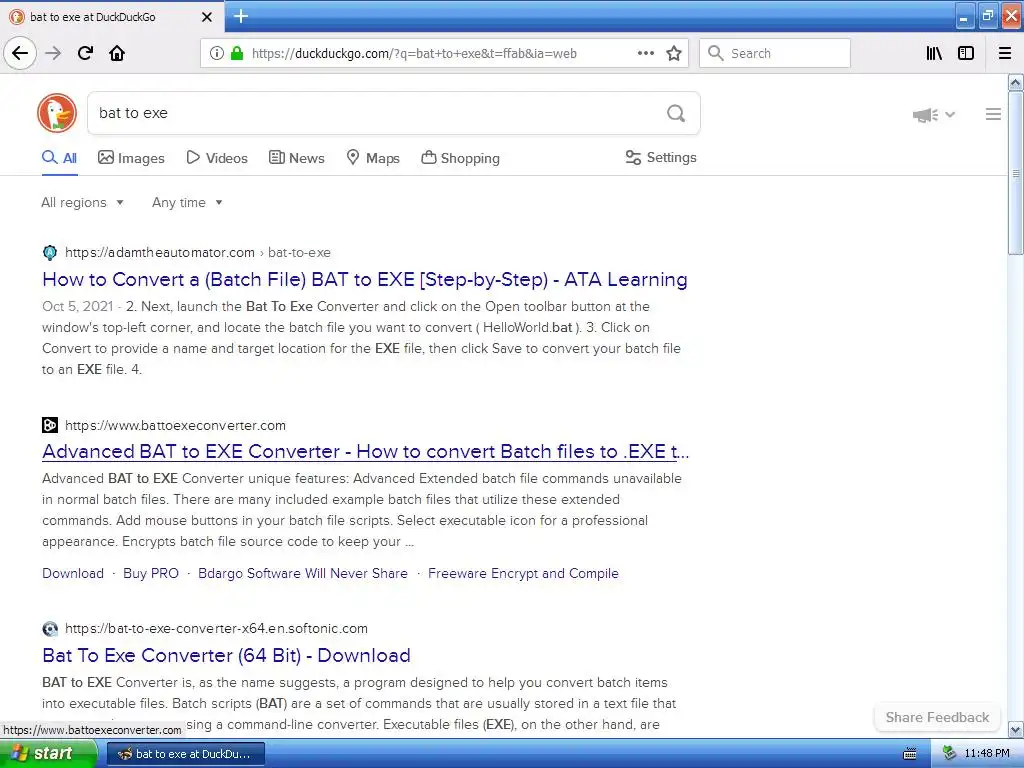Image resolution: width=1024 pixels, height=768 pixels.
Task: Open search Settings dropdown
Action: pyautogui.click(x=661, y=157)
